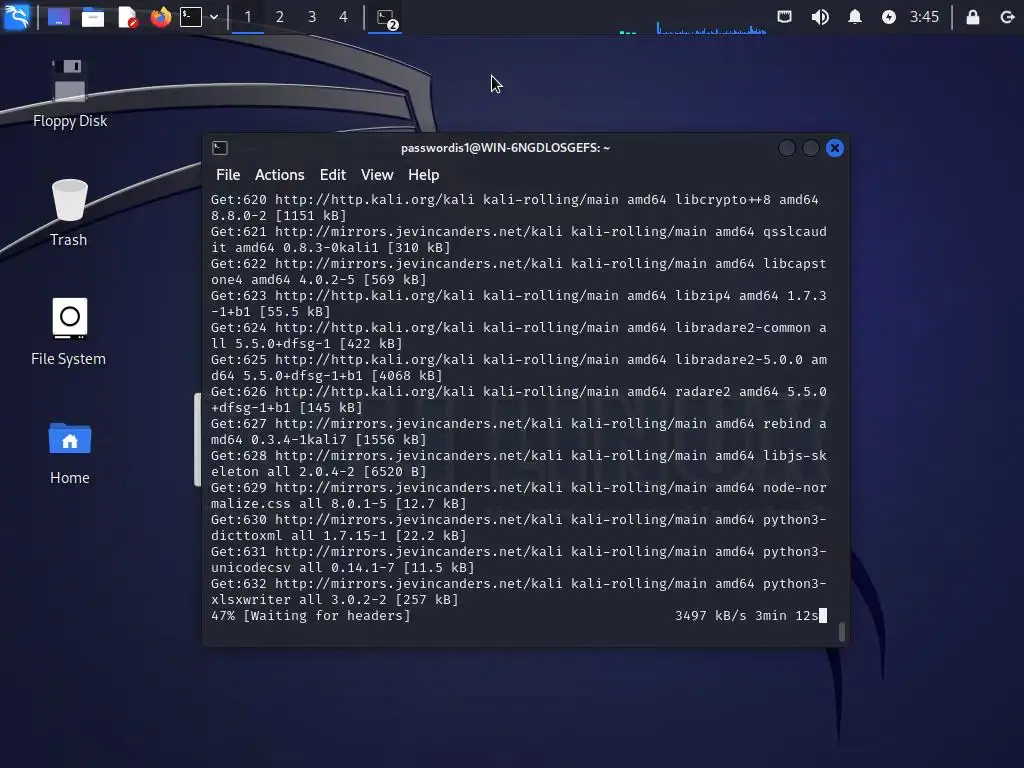
Task: Click the Get:623 libzip4 line
Action: point(519,304)
